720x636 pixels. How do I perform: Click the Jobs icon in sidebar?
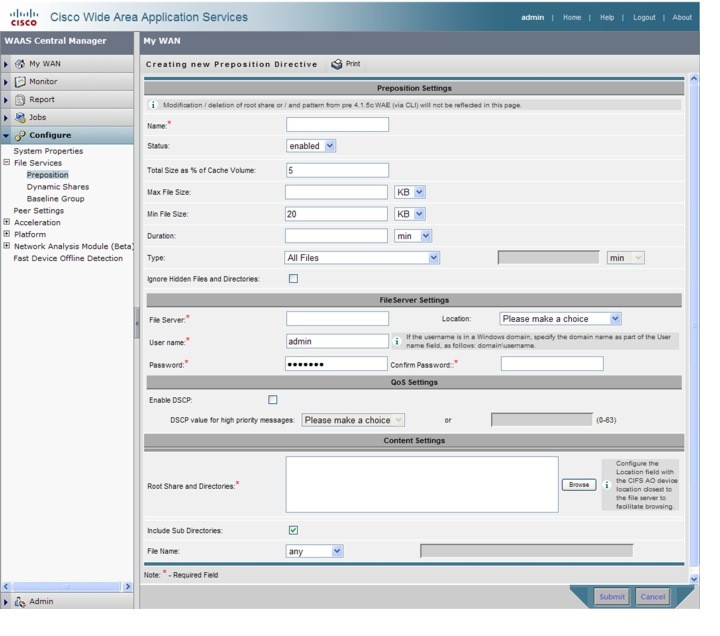click(x=20, y=118)
